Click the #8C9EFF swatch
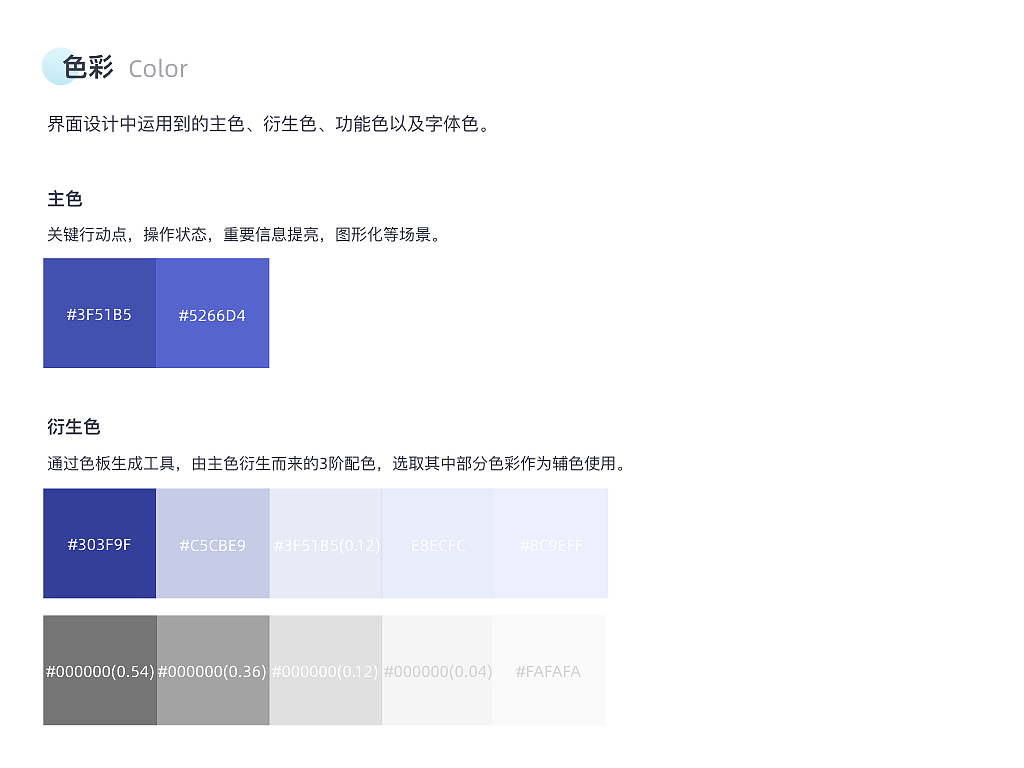The height and width of the screenshot is (768, 1024). [550, 543]
